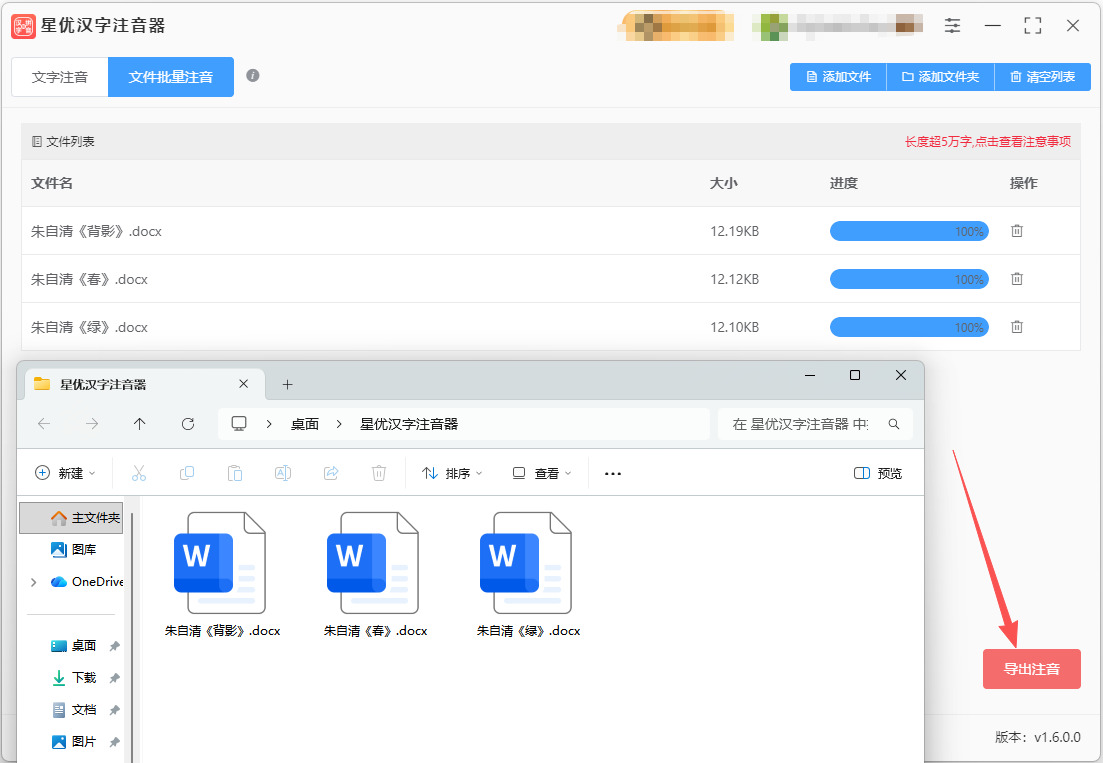Switch to the 文字注音 tab
Viewport: 1103px width, 763px height.
pyautogui.click(x=60, y=77)
